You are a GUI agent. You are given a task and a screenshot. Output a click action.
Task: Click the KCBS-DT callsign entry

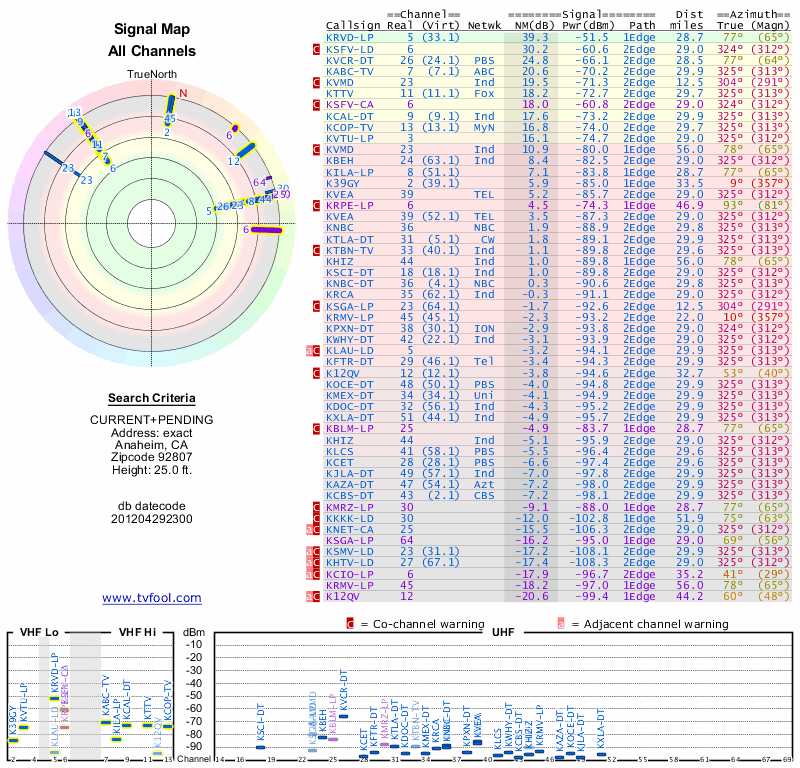pyautogui.click(x=350, y=495)
